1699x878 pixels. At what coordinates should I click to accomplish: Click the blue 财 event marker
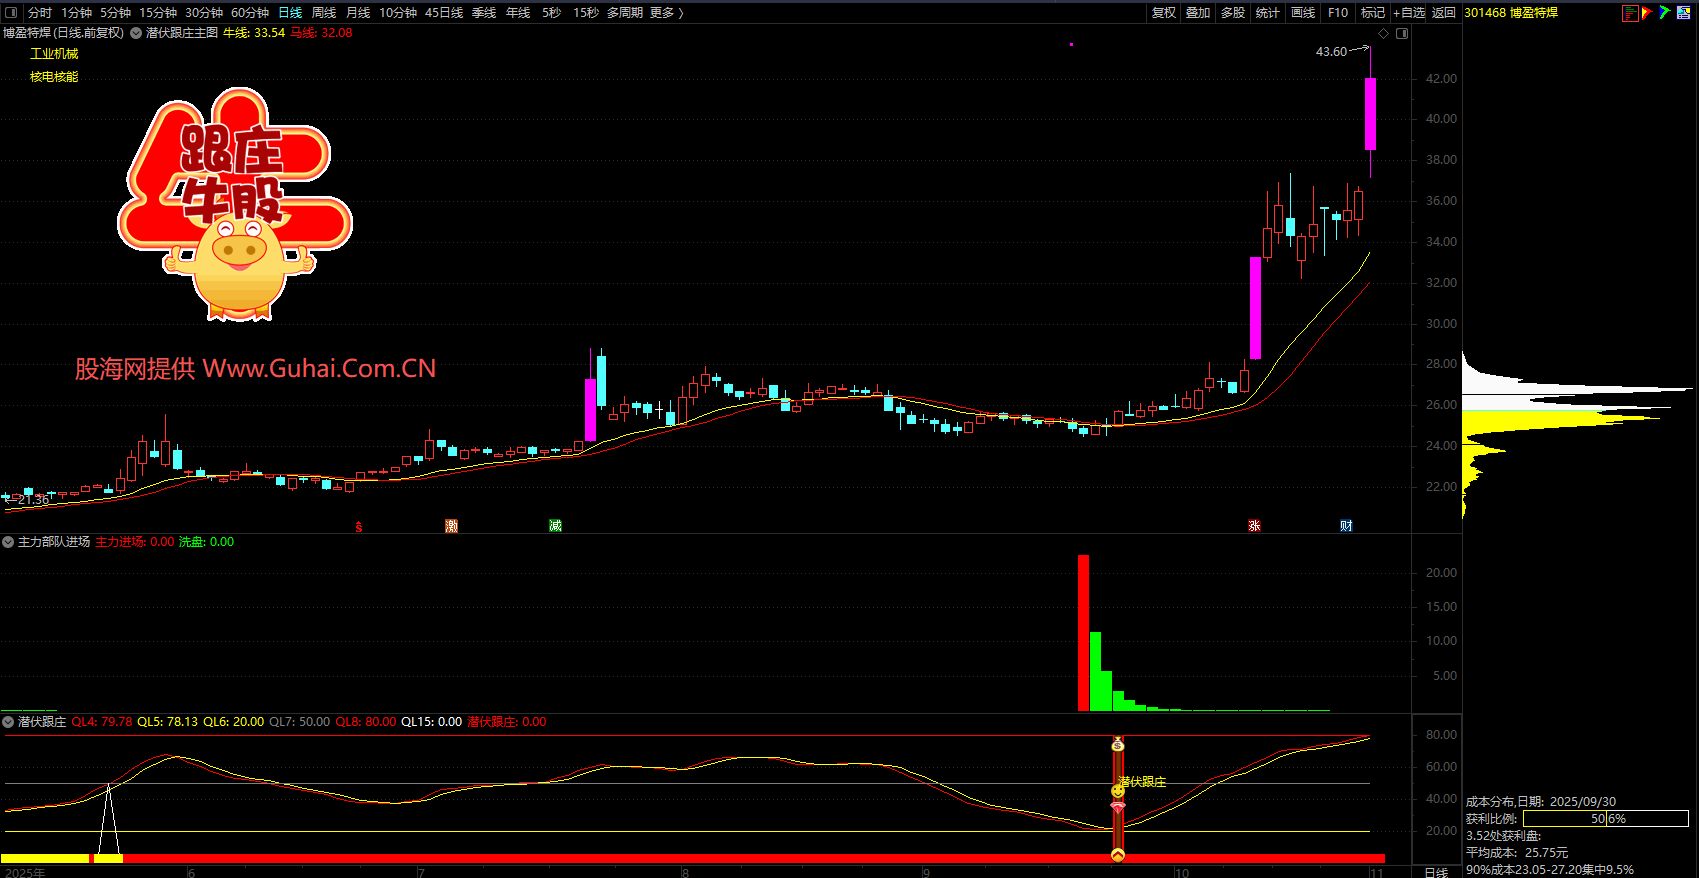click(1346, 526)
